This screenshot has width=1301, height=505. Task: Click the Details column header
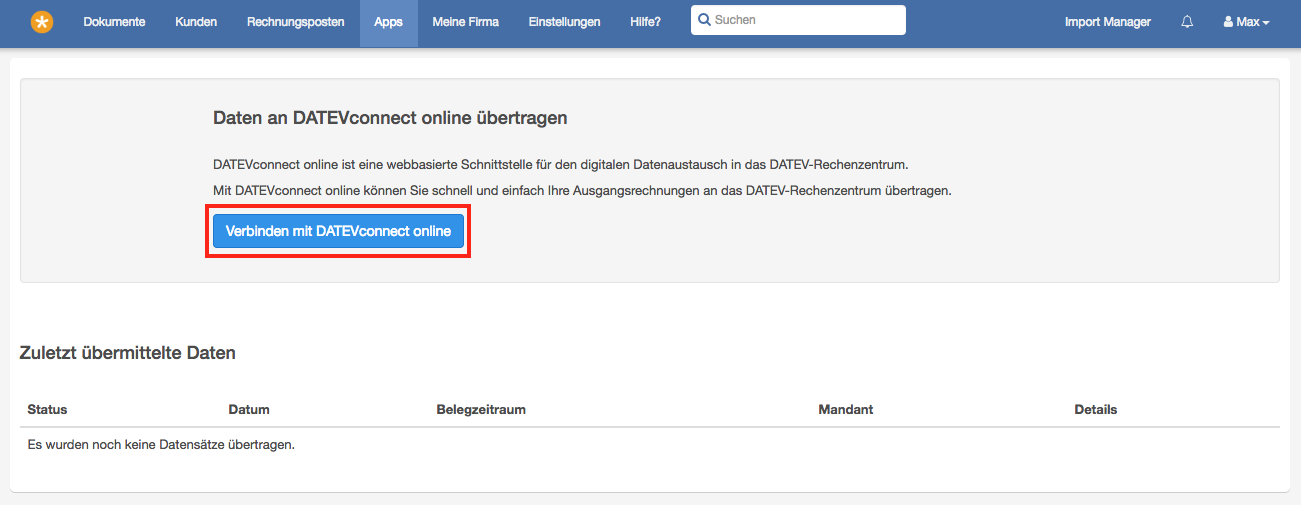coord(1095,410)
